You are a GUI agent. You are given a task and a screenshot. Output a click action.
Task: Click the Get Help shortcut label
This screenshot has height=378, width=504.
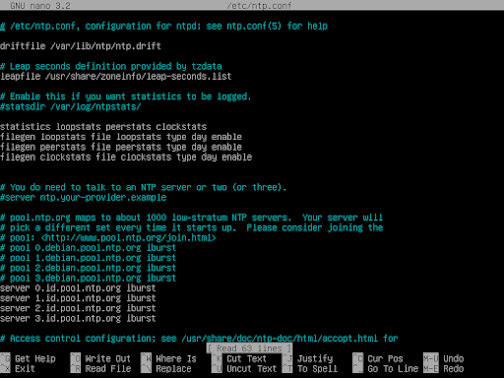(x=35, y=359)
